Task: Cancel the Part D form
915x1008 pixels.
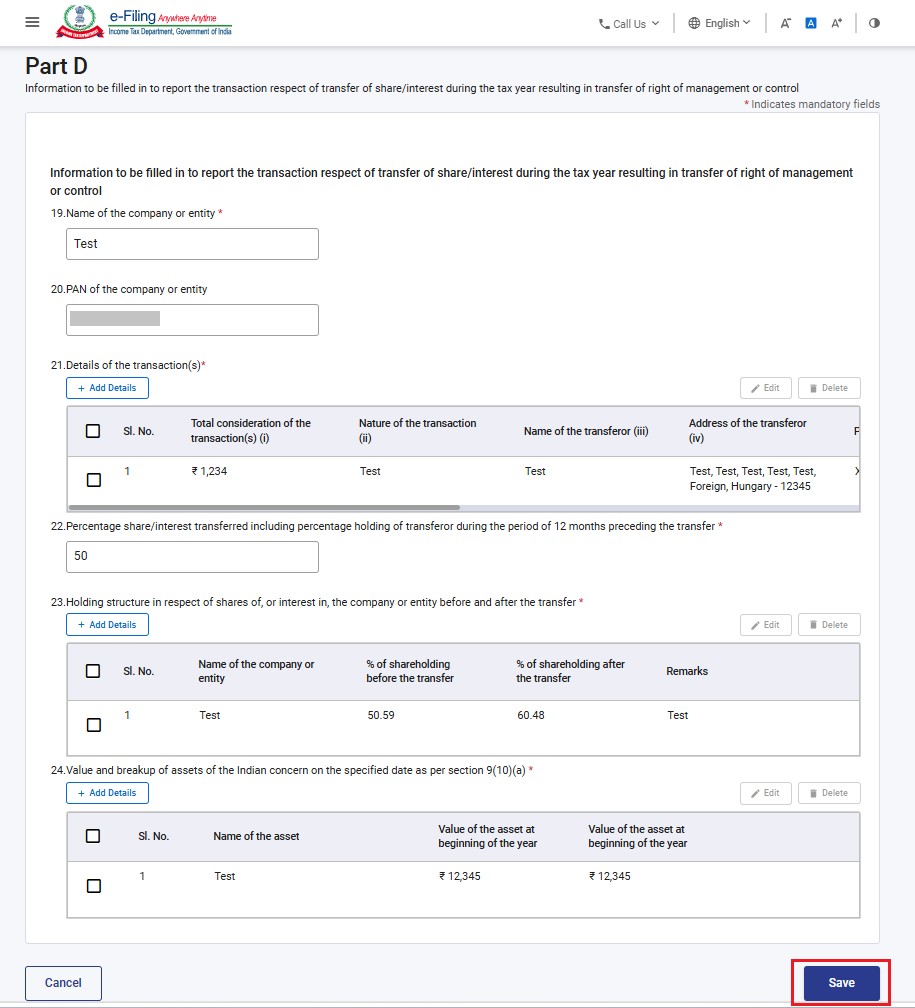Action: tap(63, 983)
